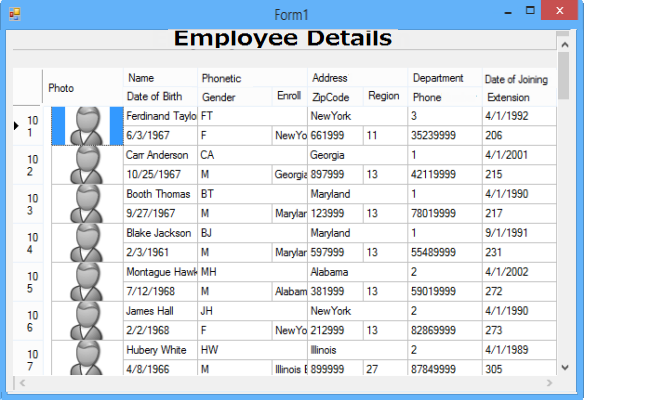Click the vertical scrollbar down arrow
Screen dimensions: 670x400
point(564,368)
